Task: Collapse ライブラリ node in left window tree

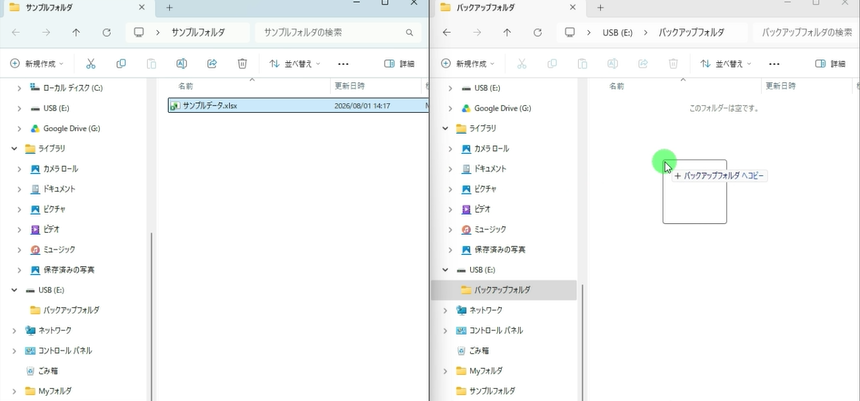Action: (x=14, y=149)
